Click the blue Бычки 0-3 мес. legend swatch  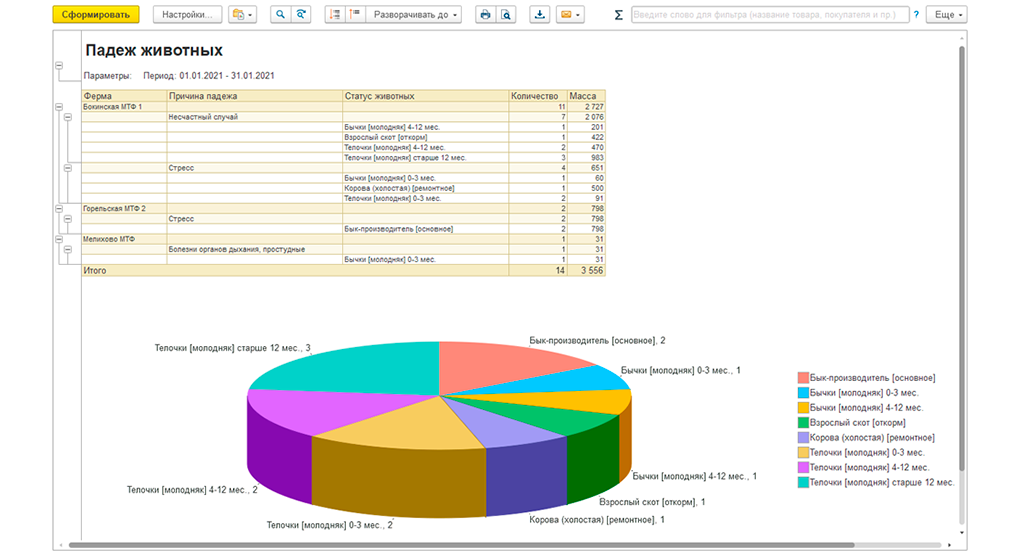(x=803, y=393)
